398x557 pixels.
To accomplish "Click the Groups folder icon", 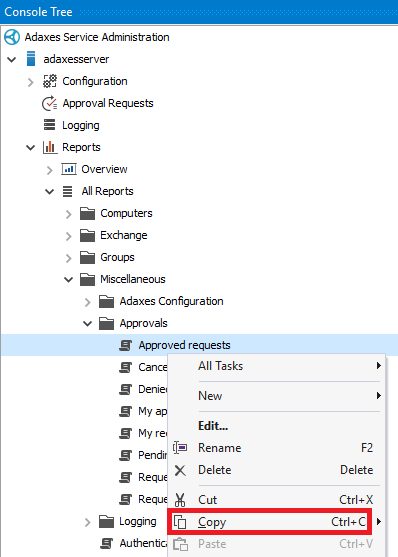I will [x=87, y=258].
